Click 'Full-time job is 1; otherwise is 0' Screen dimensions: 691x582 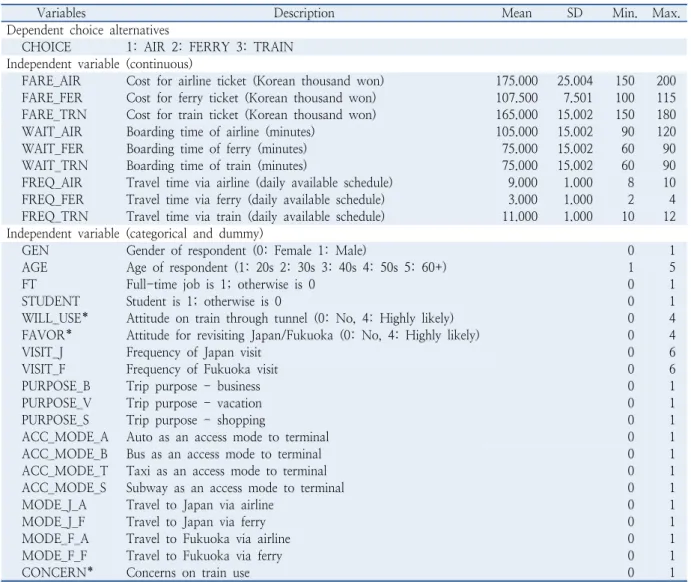point(221,285)
